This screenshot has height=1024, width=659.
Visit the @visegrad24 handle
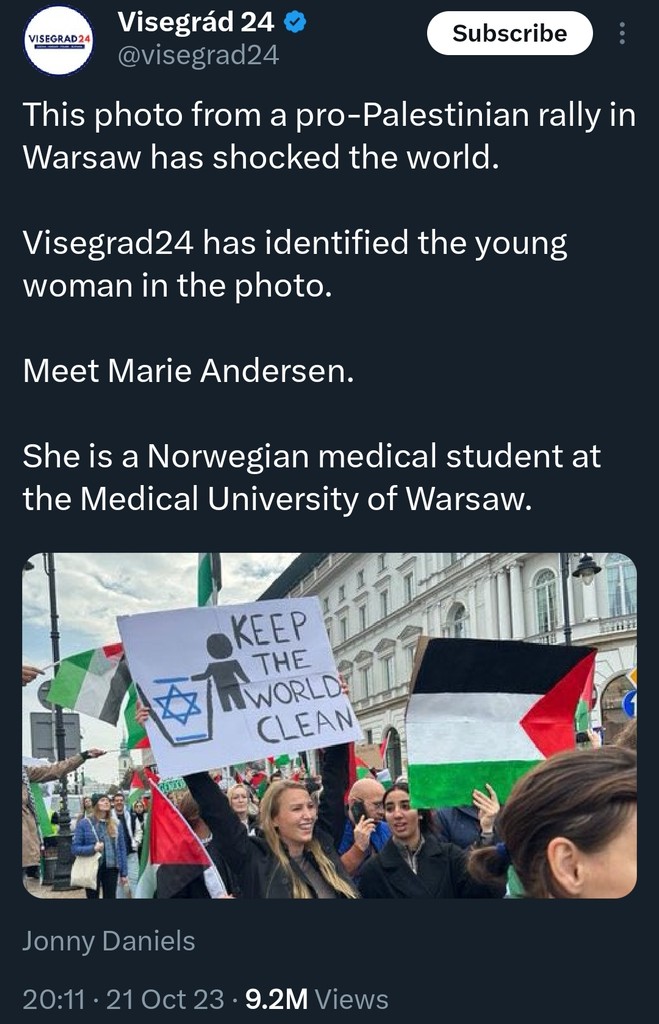[198, 56]
